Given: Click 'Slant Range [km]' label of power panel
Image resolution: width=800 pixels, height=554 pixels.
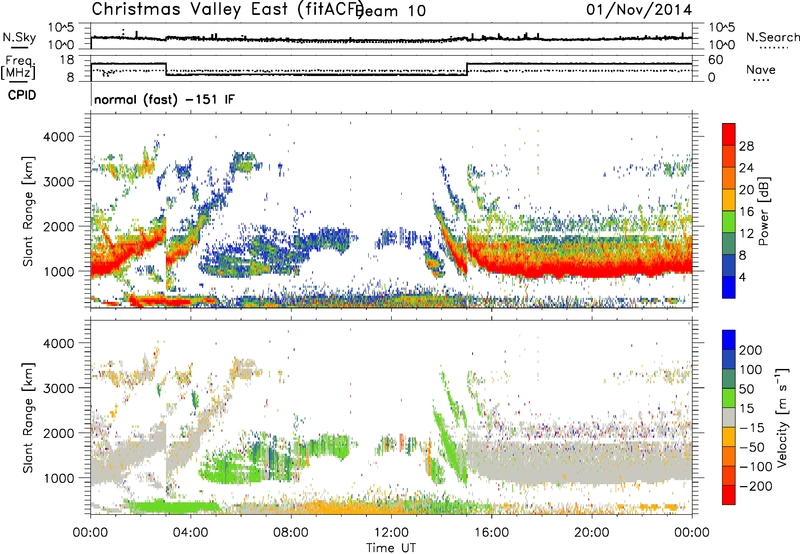Looking at the screenshot, I should (28, 211).
